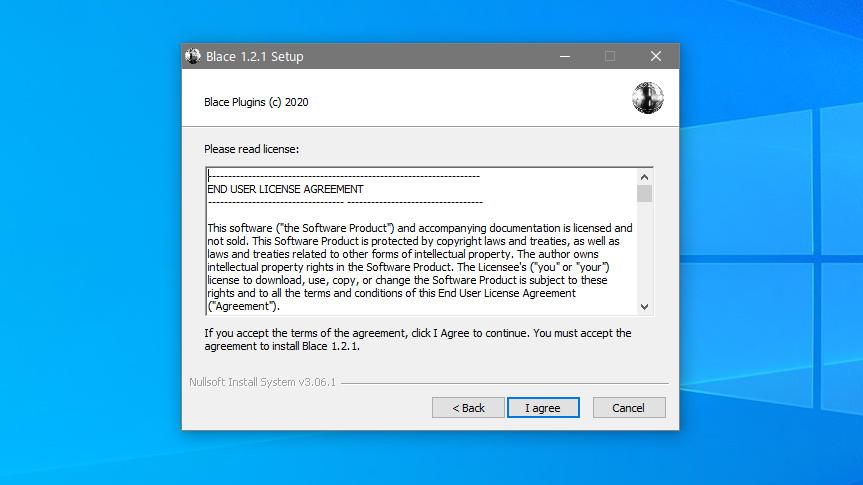
Task: Click the 'Blace Plugins (c) 2020' text
Action: coord(256,102)
